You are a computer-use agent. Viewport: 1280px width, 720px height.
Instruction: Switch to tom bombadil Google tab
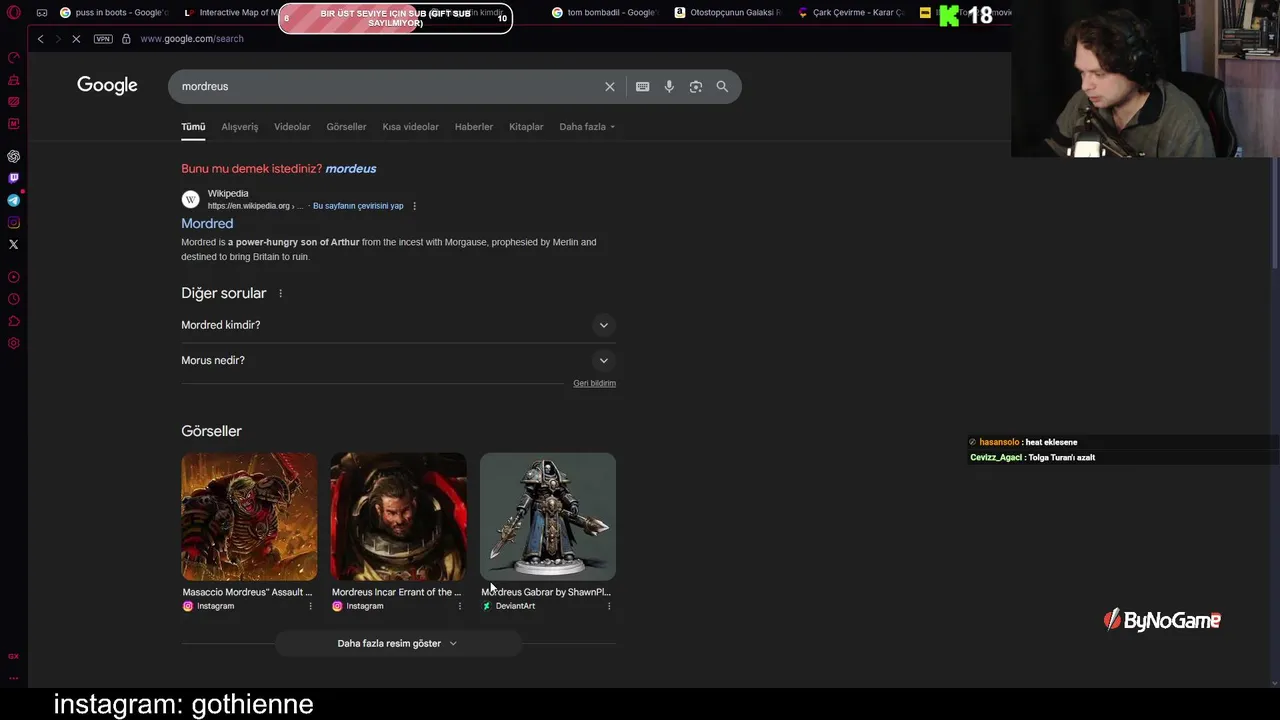point(605,13)
